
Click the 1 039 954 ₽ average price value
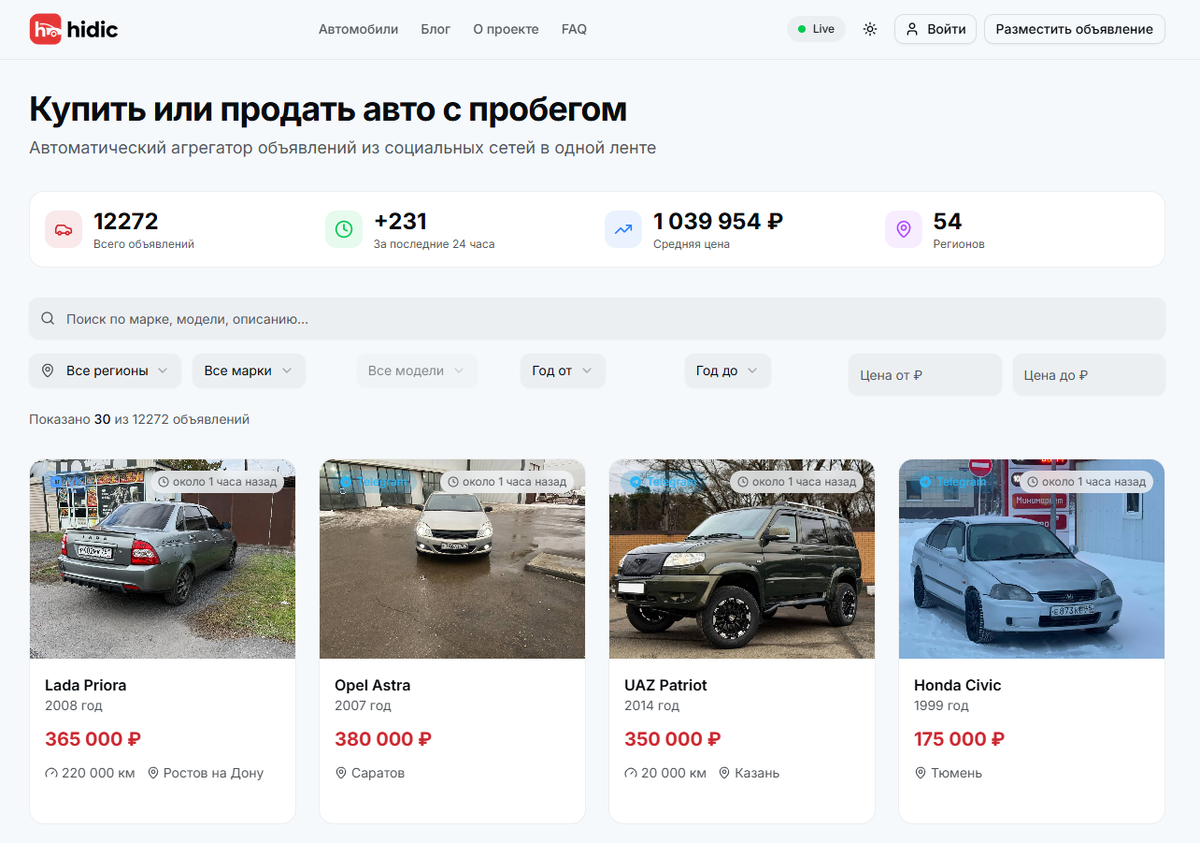tap(718, 221)
